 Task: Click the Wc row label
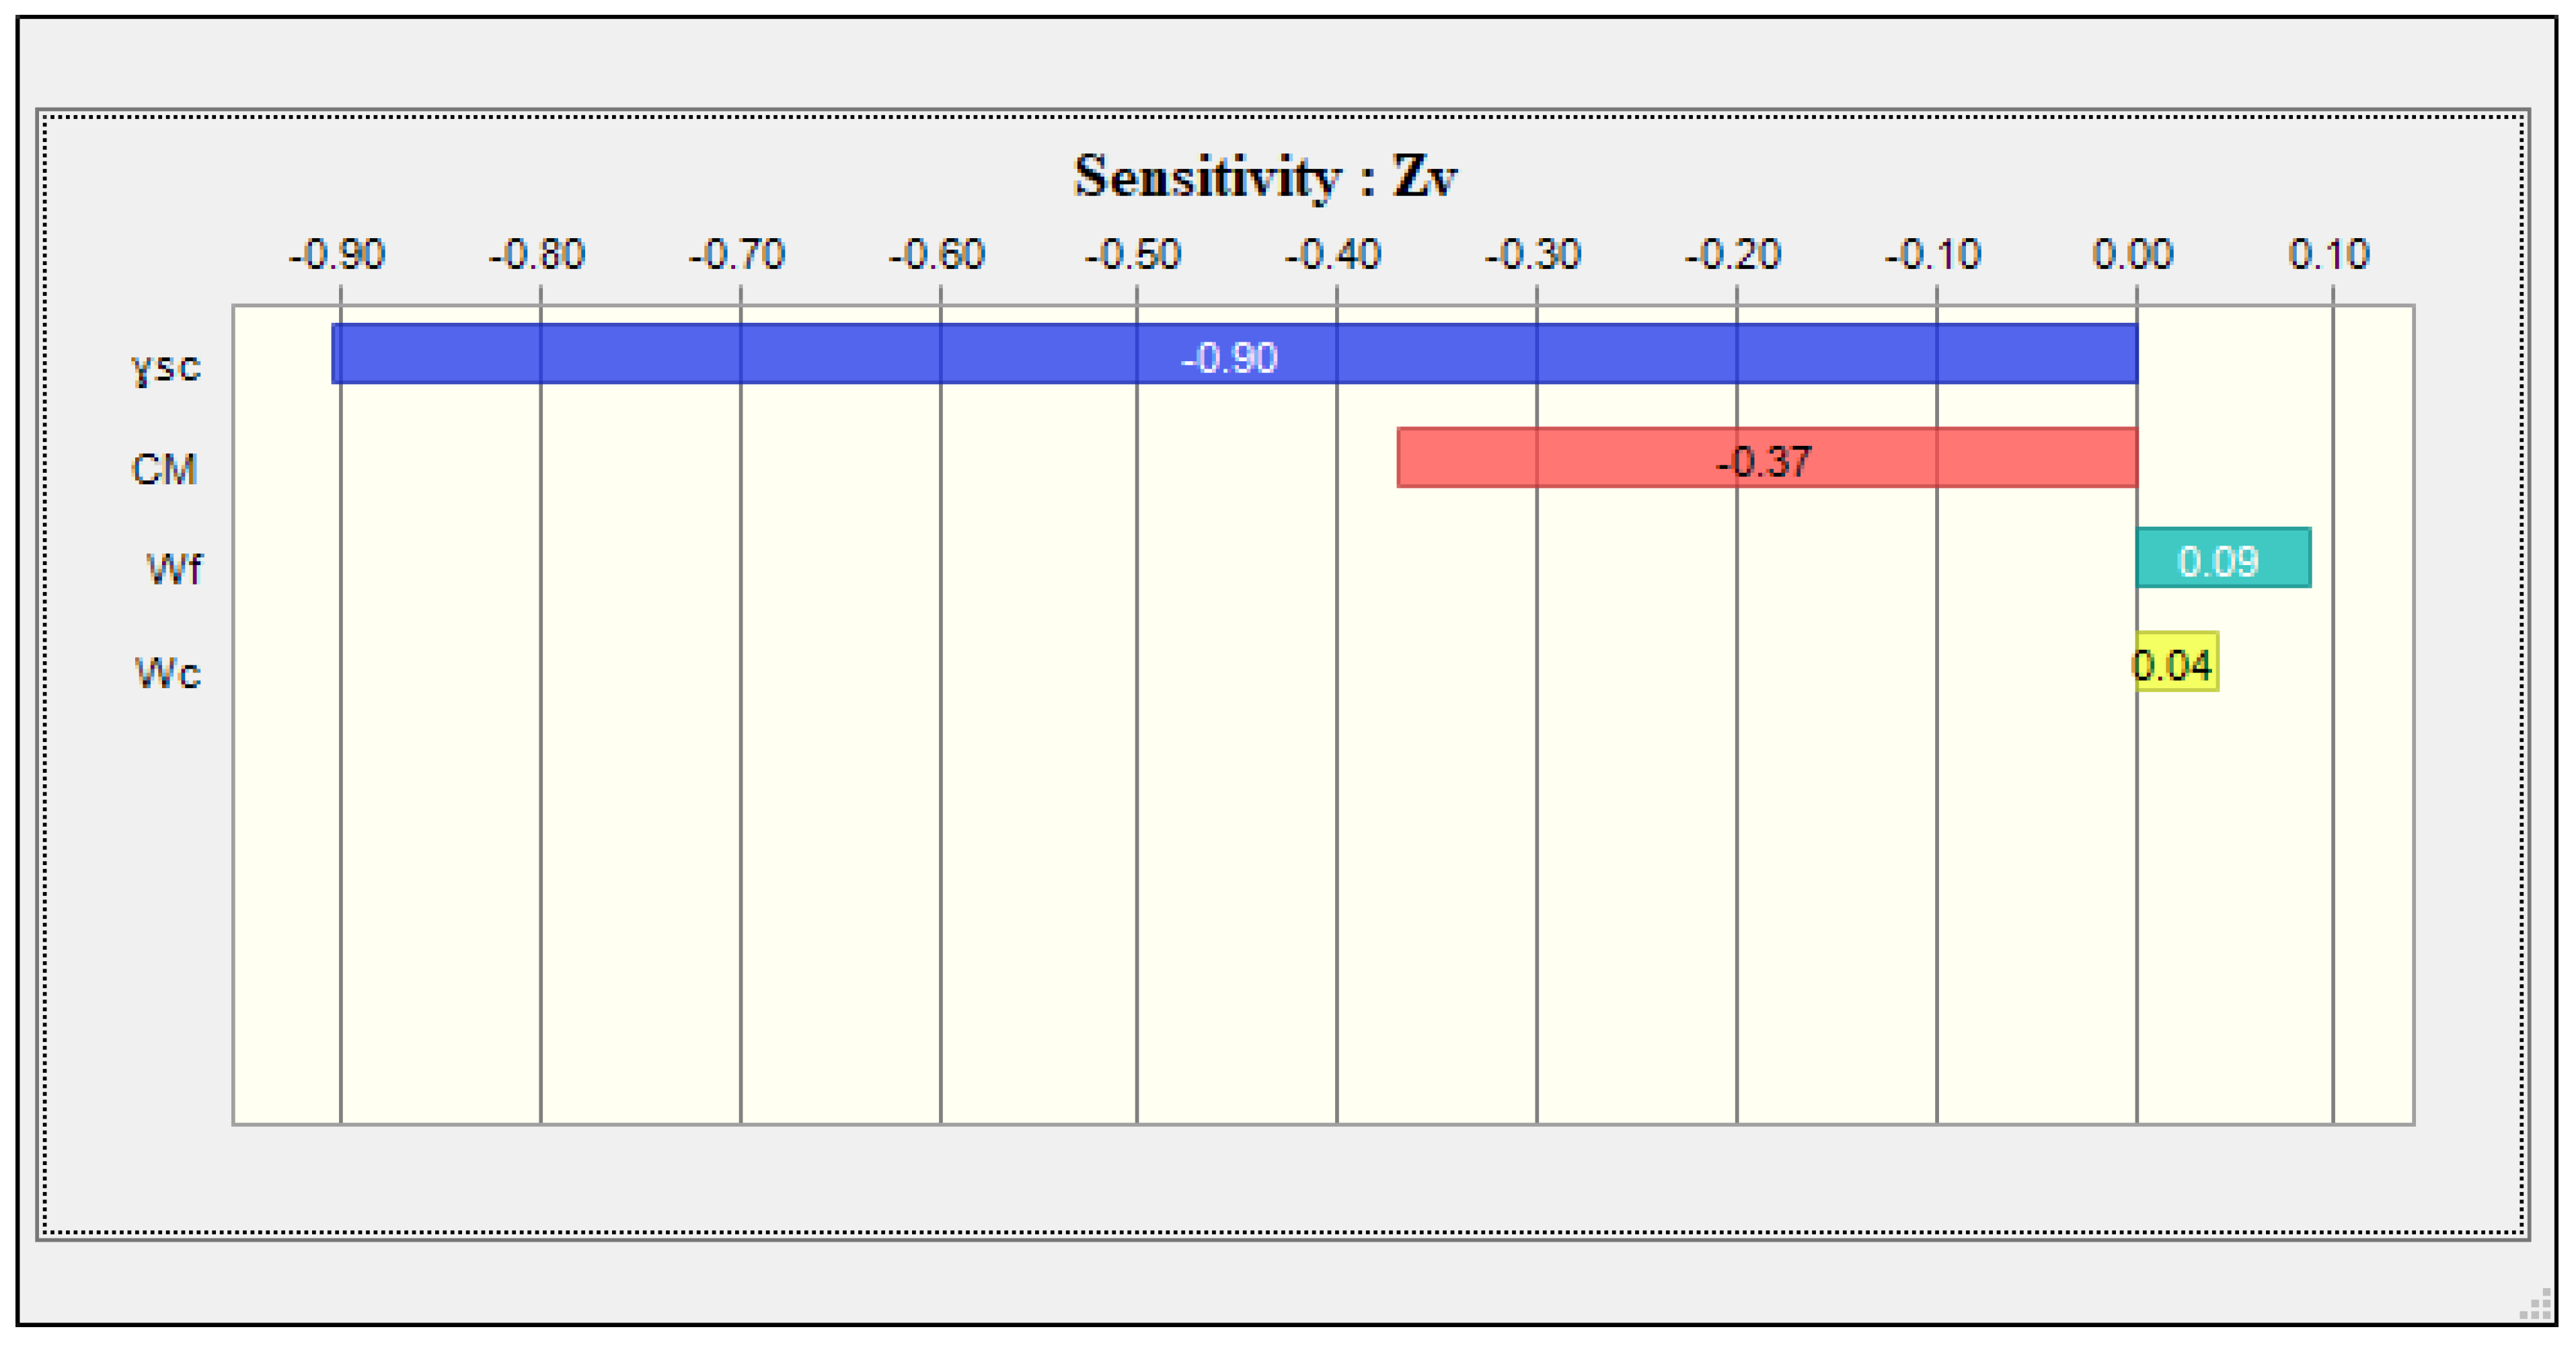pos(168,672)
